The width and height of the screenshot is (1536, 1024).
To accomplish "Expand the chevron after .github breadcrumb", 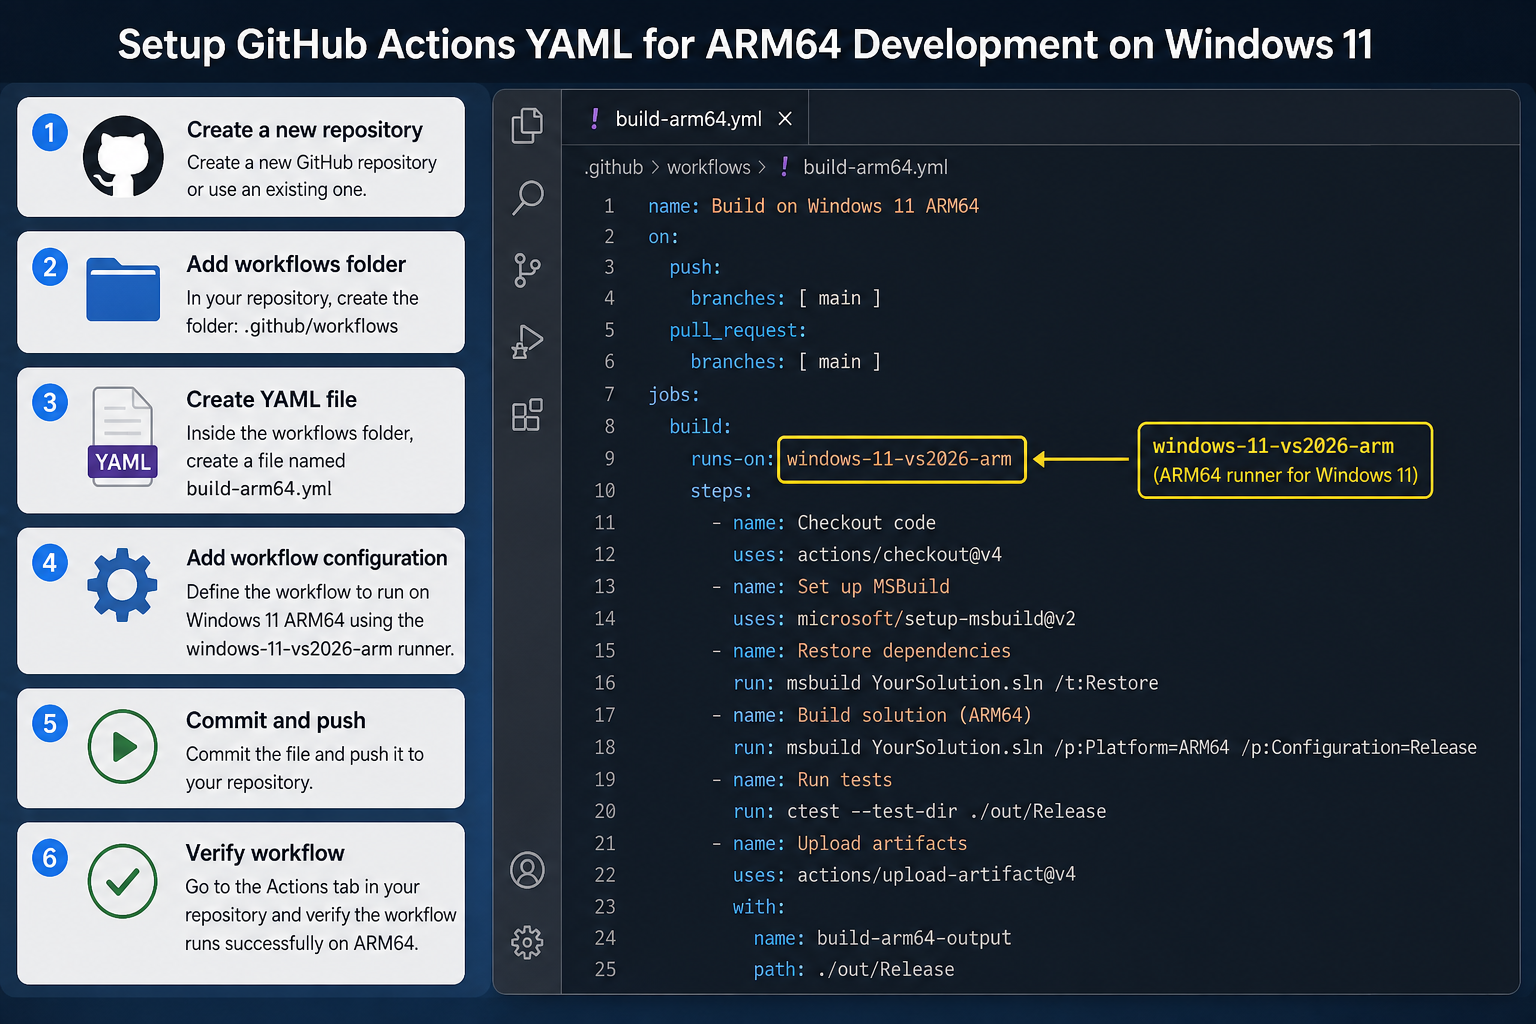I will point(655,167).
